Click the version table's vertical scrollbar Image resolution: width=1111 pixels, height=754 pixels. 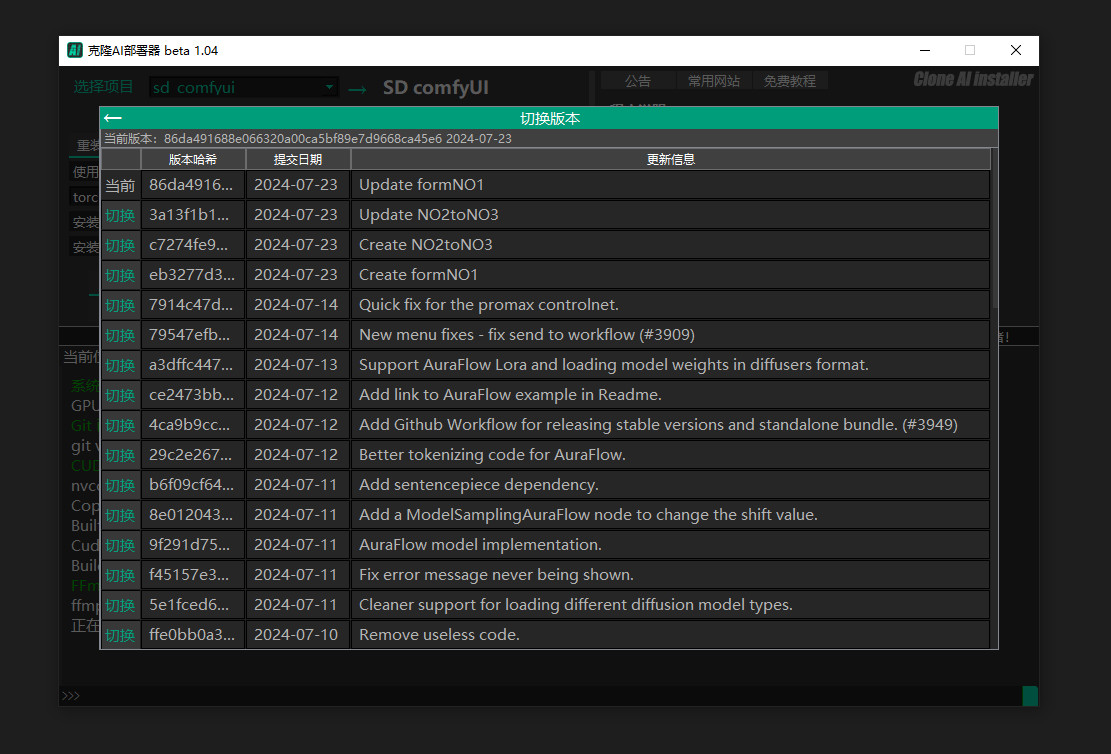pyautogui.click(x=994, y=228)
